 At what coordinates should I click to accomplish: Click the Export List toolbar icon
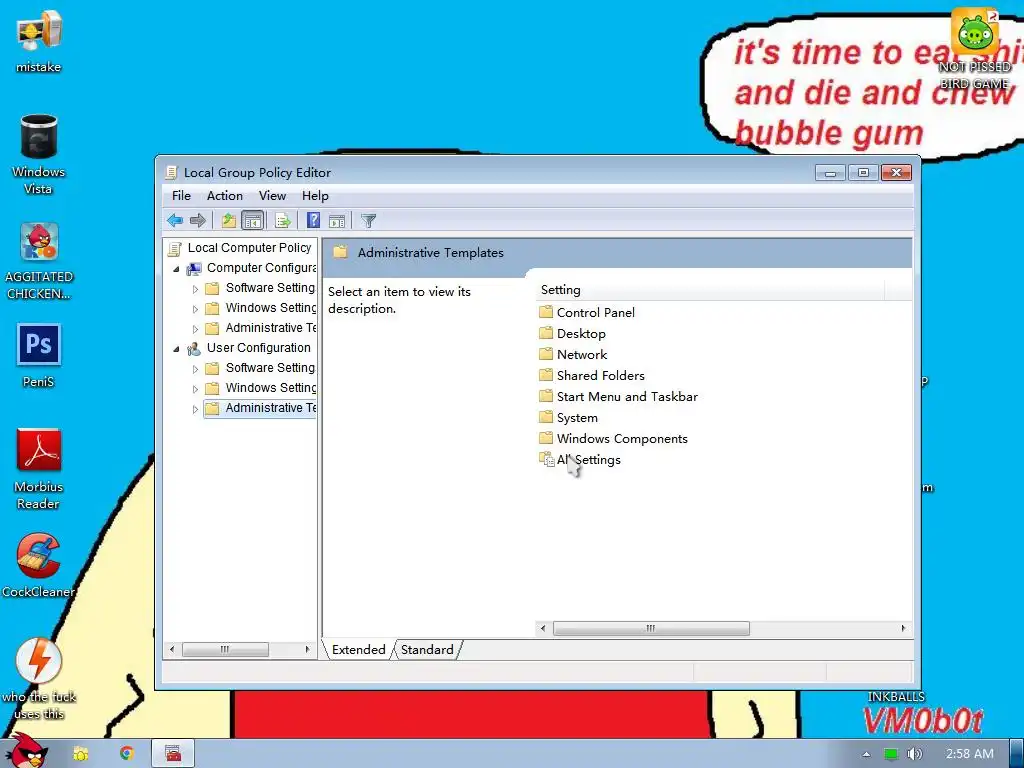[x=282, y=221]
